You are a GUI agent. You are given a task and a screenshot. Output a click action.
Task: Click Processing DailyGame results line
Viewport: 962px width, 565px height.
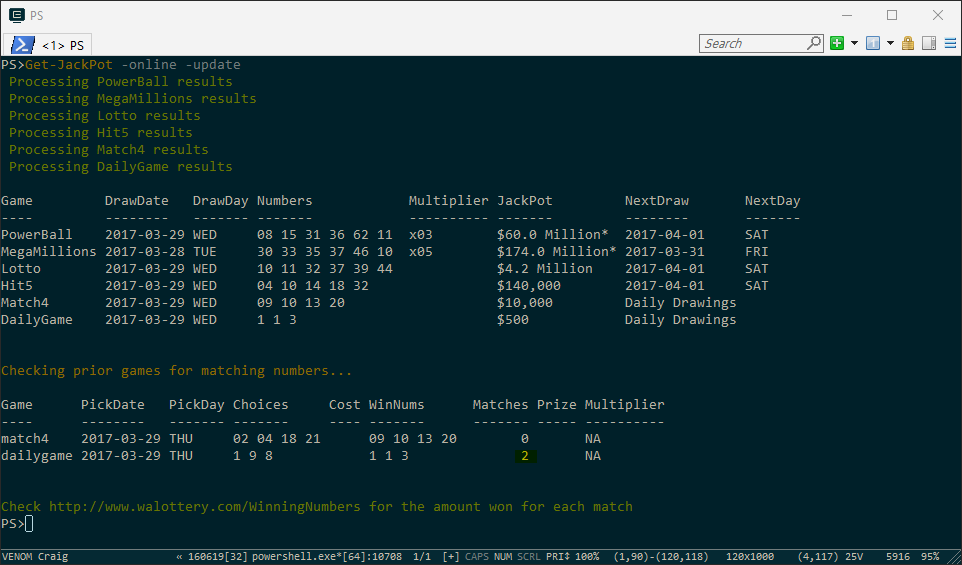121,167
